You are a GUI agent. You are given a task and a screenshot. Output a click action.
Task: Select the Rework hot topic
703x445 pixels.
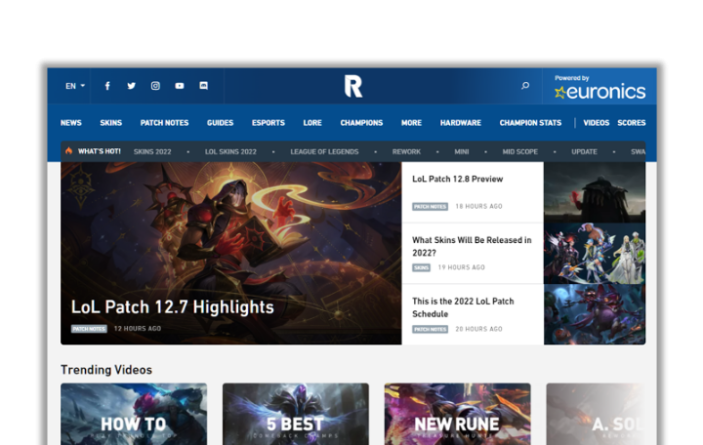[406, 152]
